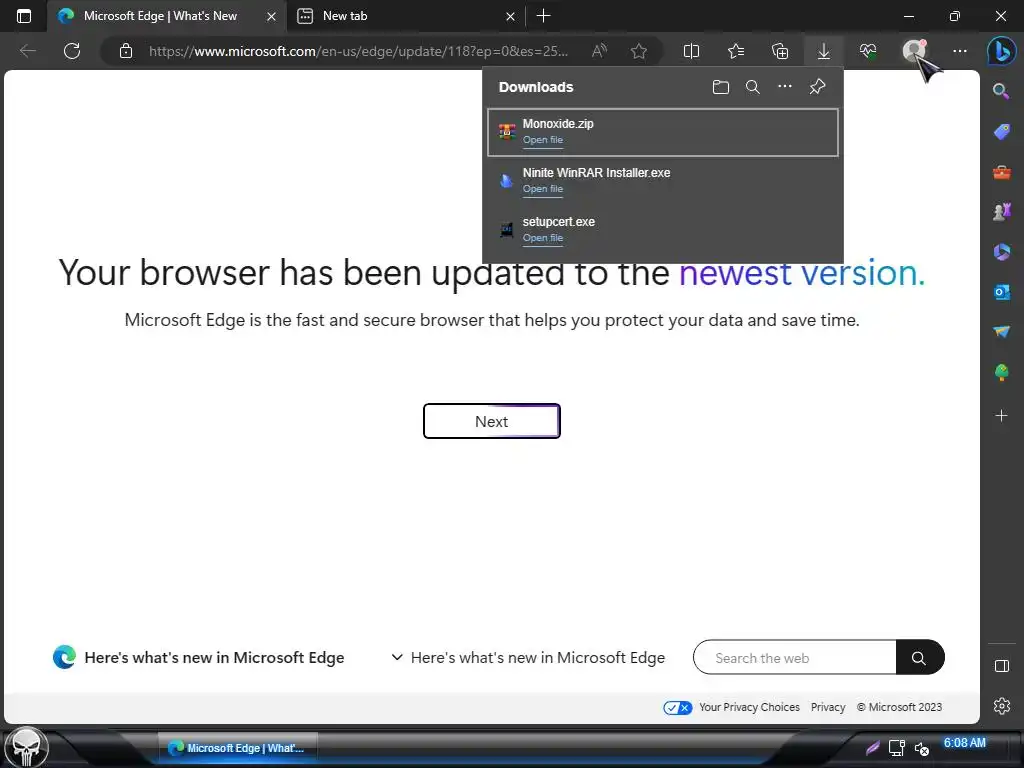Open file link under Monoxide.zip
The width and height of the screenshot is (1024, 768).
(x=543, y=140)
